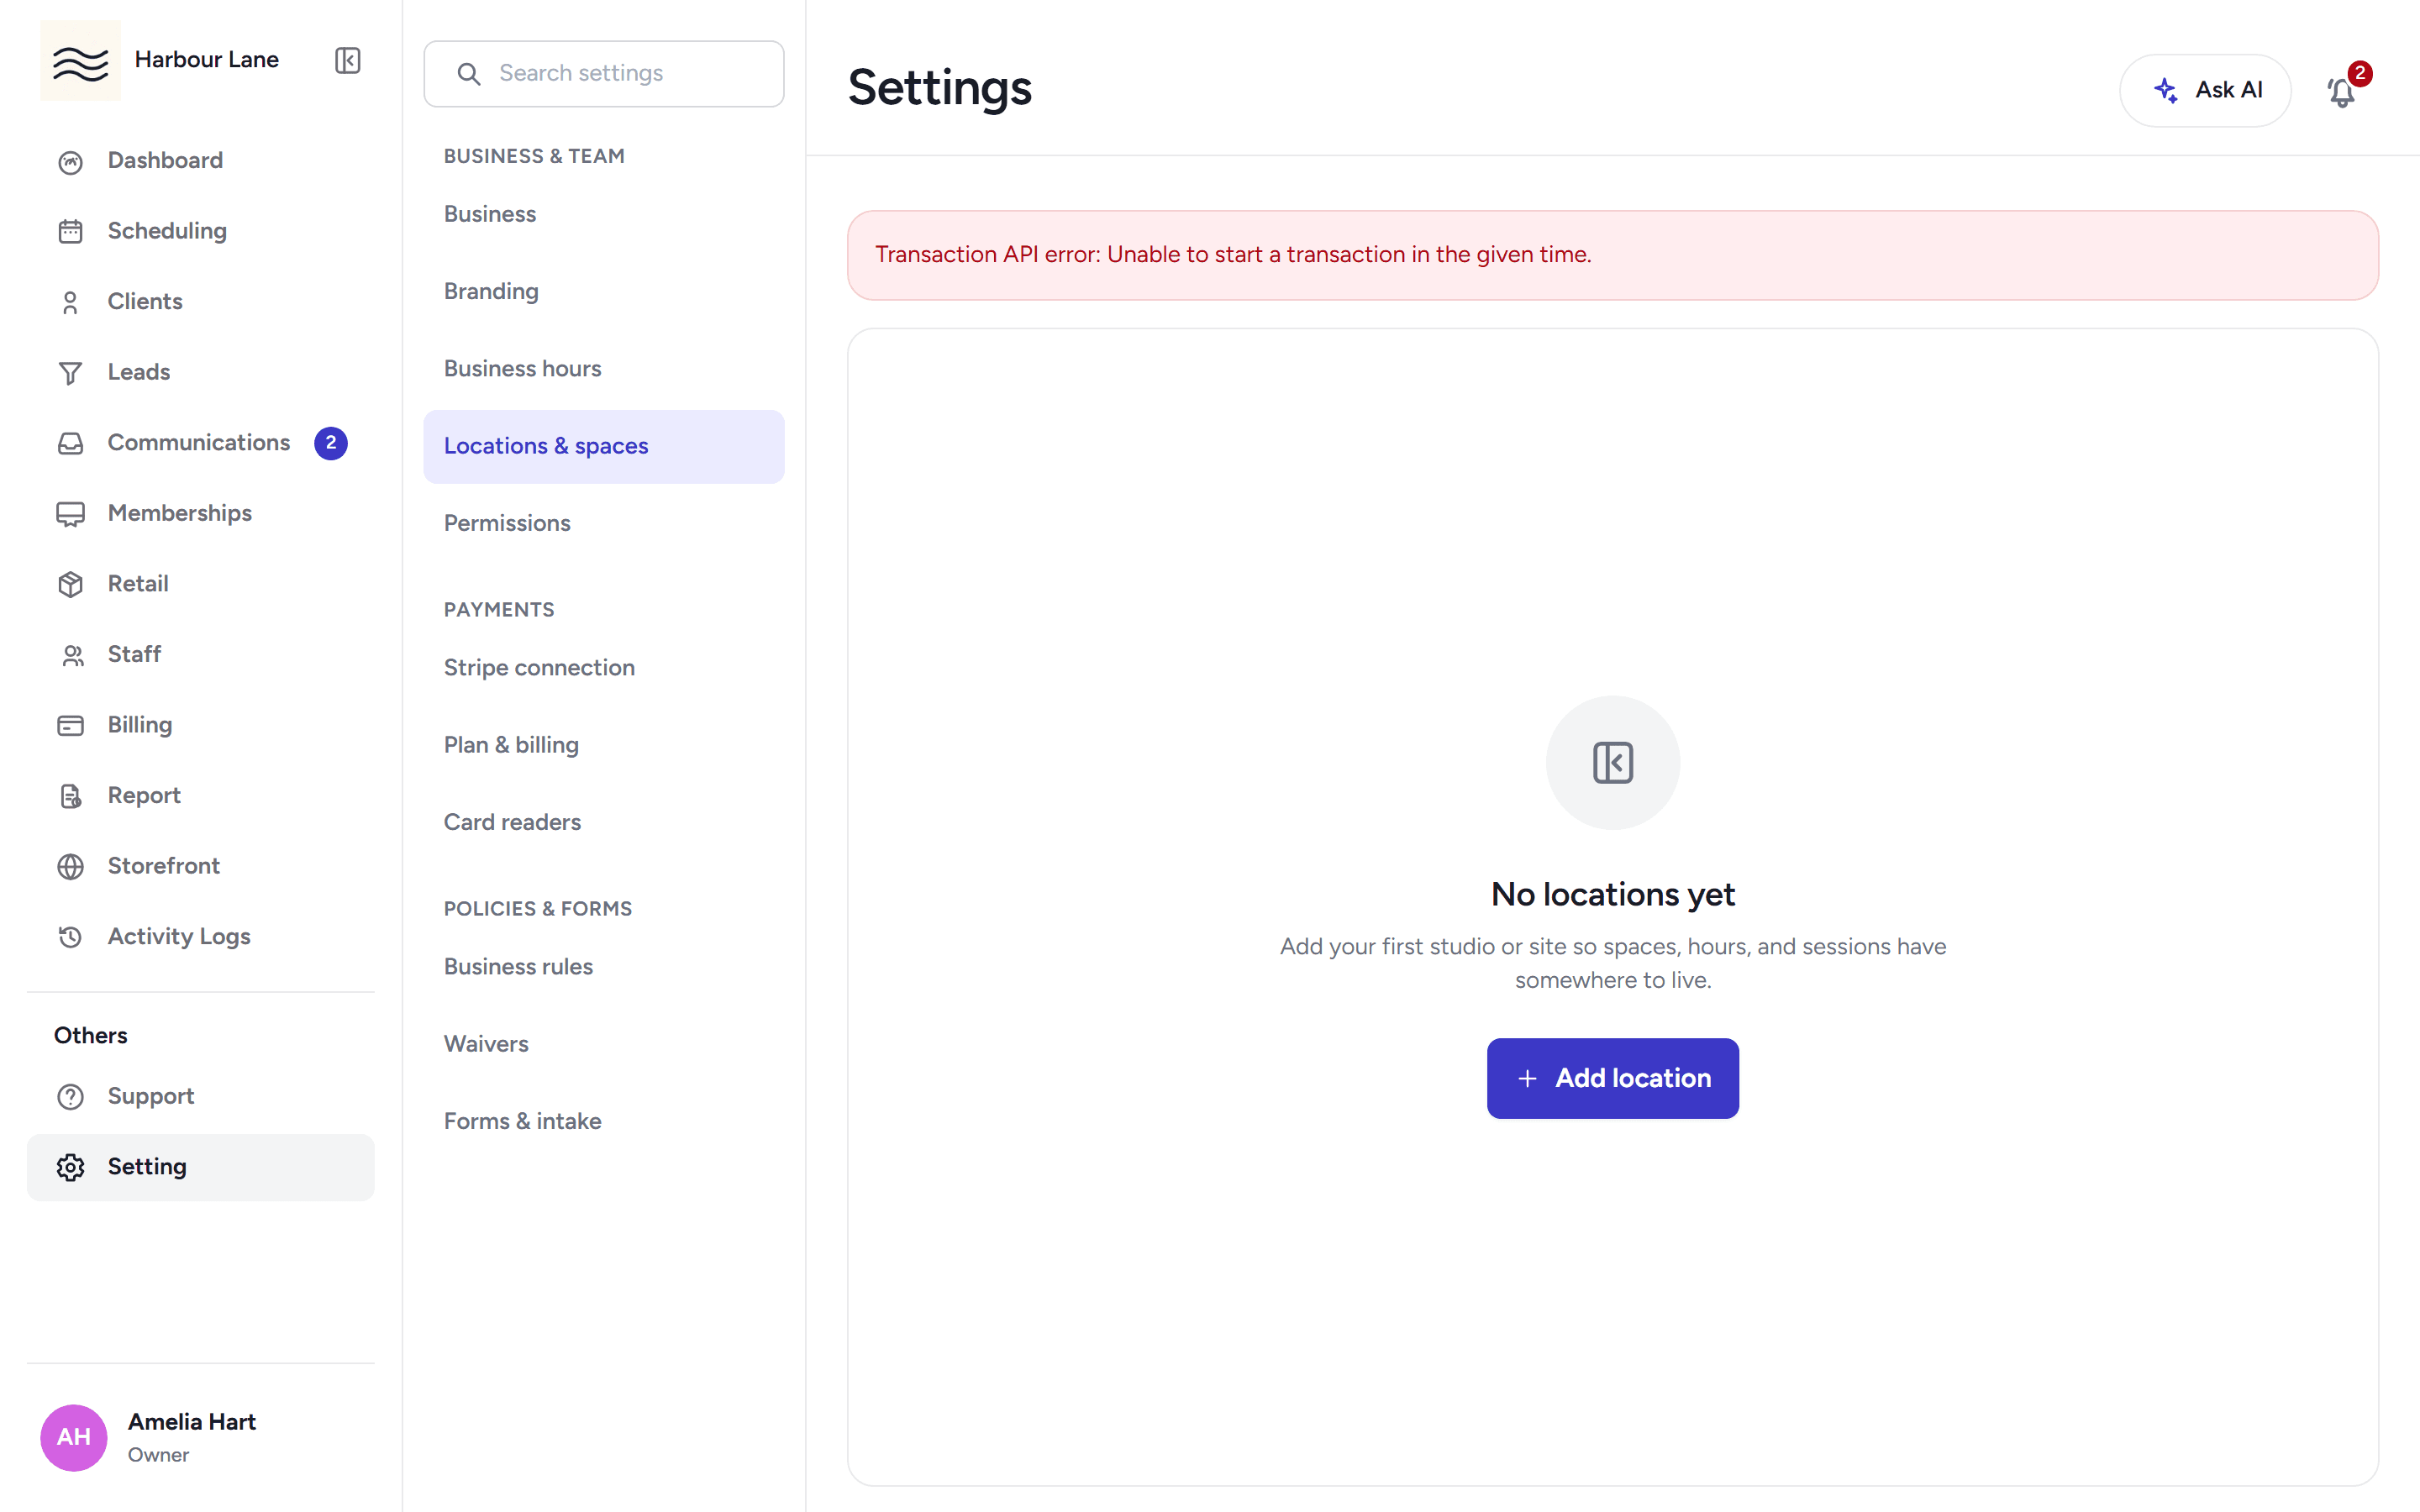The width and height of the screenshot is (2420, 1512).
Task: Click the Harbour Lane business name
Action: point(207,60)
